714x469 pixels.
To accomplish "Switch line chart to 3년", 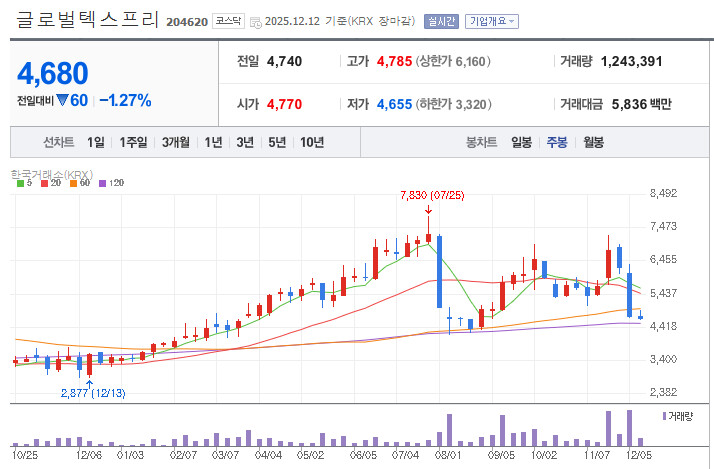I will (x=245, y=143).
